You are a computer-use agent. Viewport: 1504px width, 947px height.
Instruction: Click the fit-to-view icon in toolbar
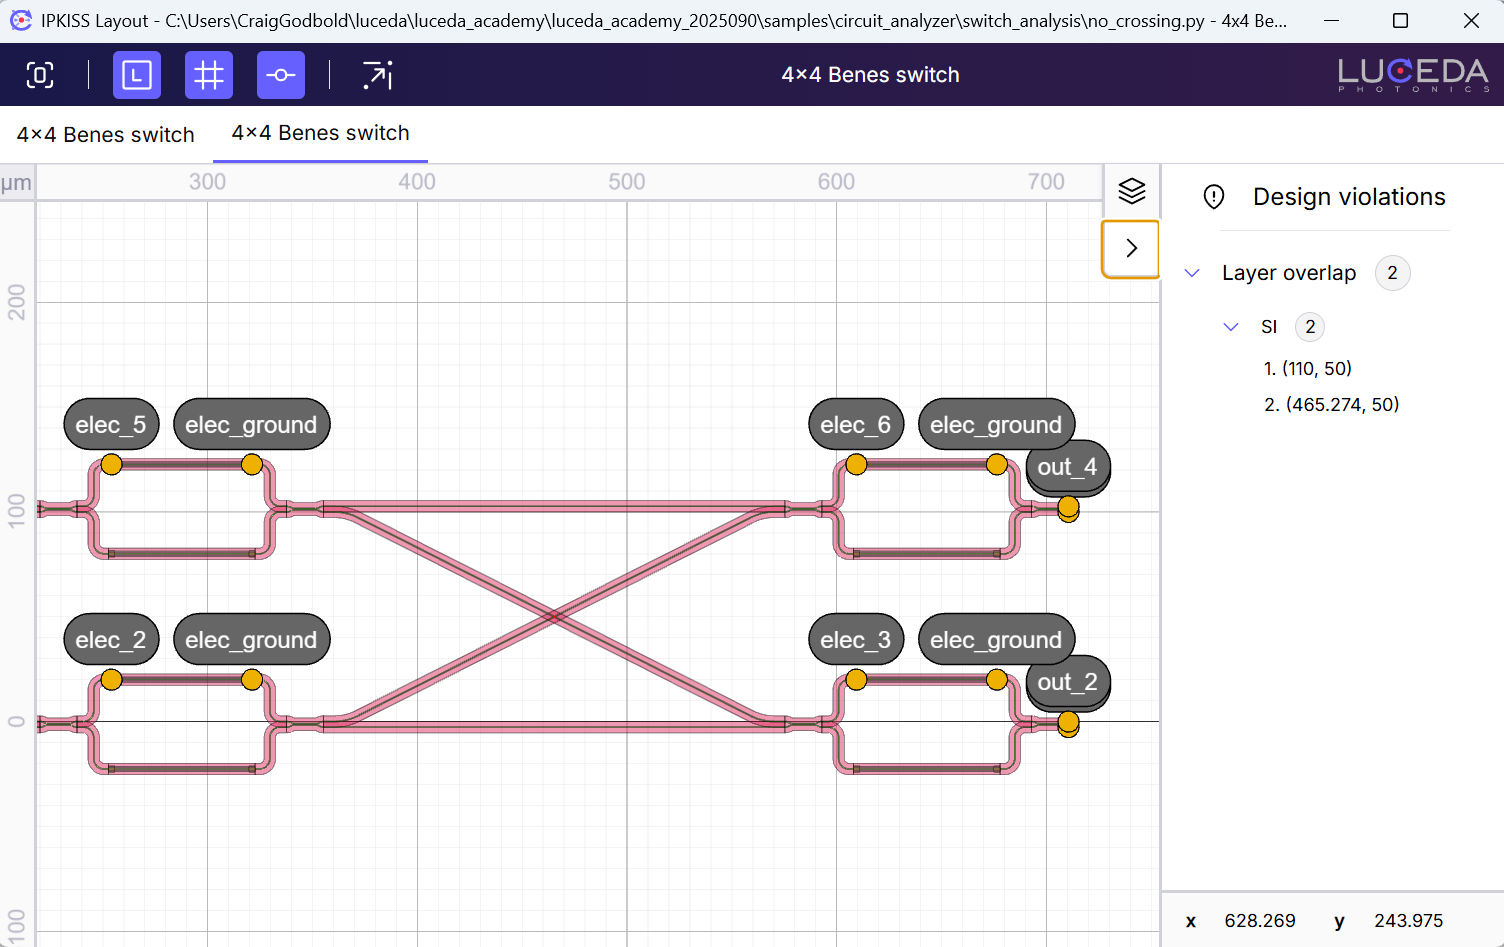(x=40, y=75)
